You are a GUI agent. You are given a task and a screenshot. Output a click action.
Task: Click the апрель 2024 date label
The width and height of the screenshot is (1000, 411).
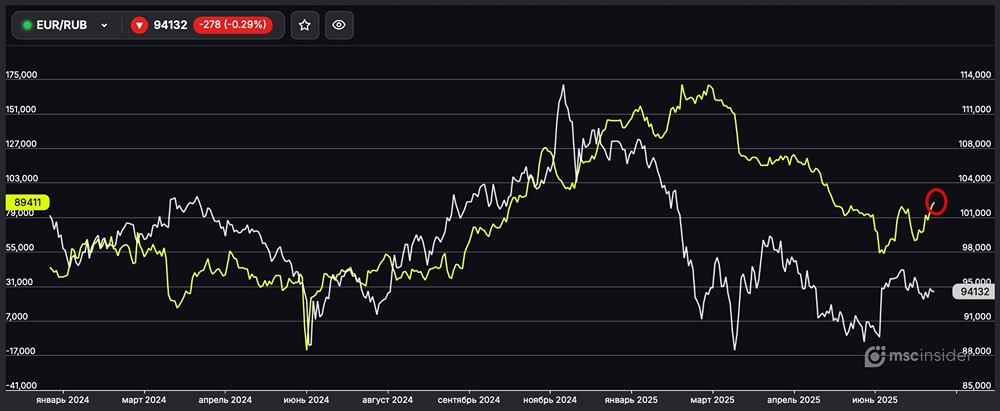(x=225, y=400)
